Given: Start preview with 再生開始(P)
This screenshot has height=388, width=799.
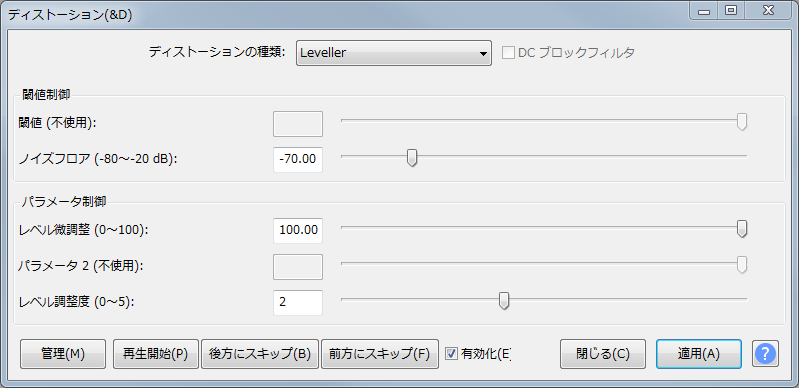Looking at the screenshot, I should [156, 354].
